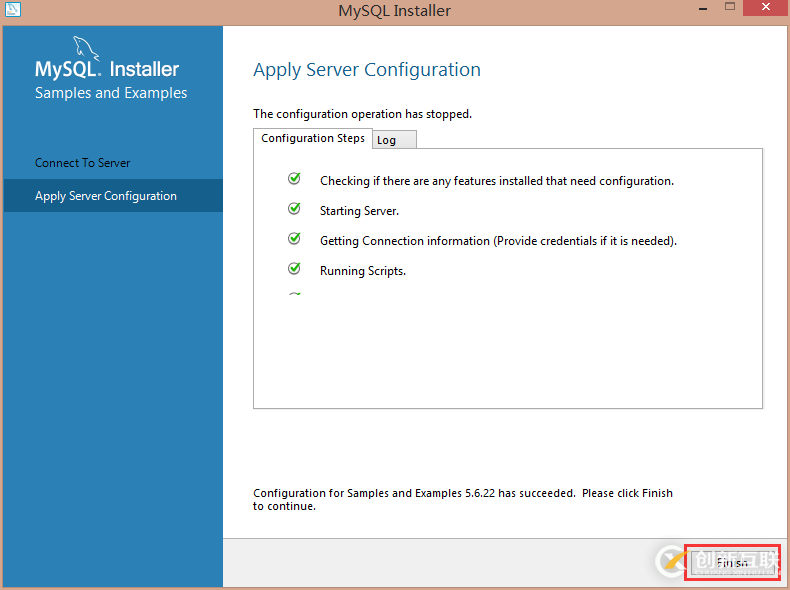Close the MySQL Installer window
This screenshot has width=790, height=590.
[765, 9]
